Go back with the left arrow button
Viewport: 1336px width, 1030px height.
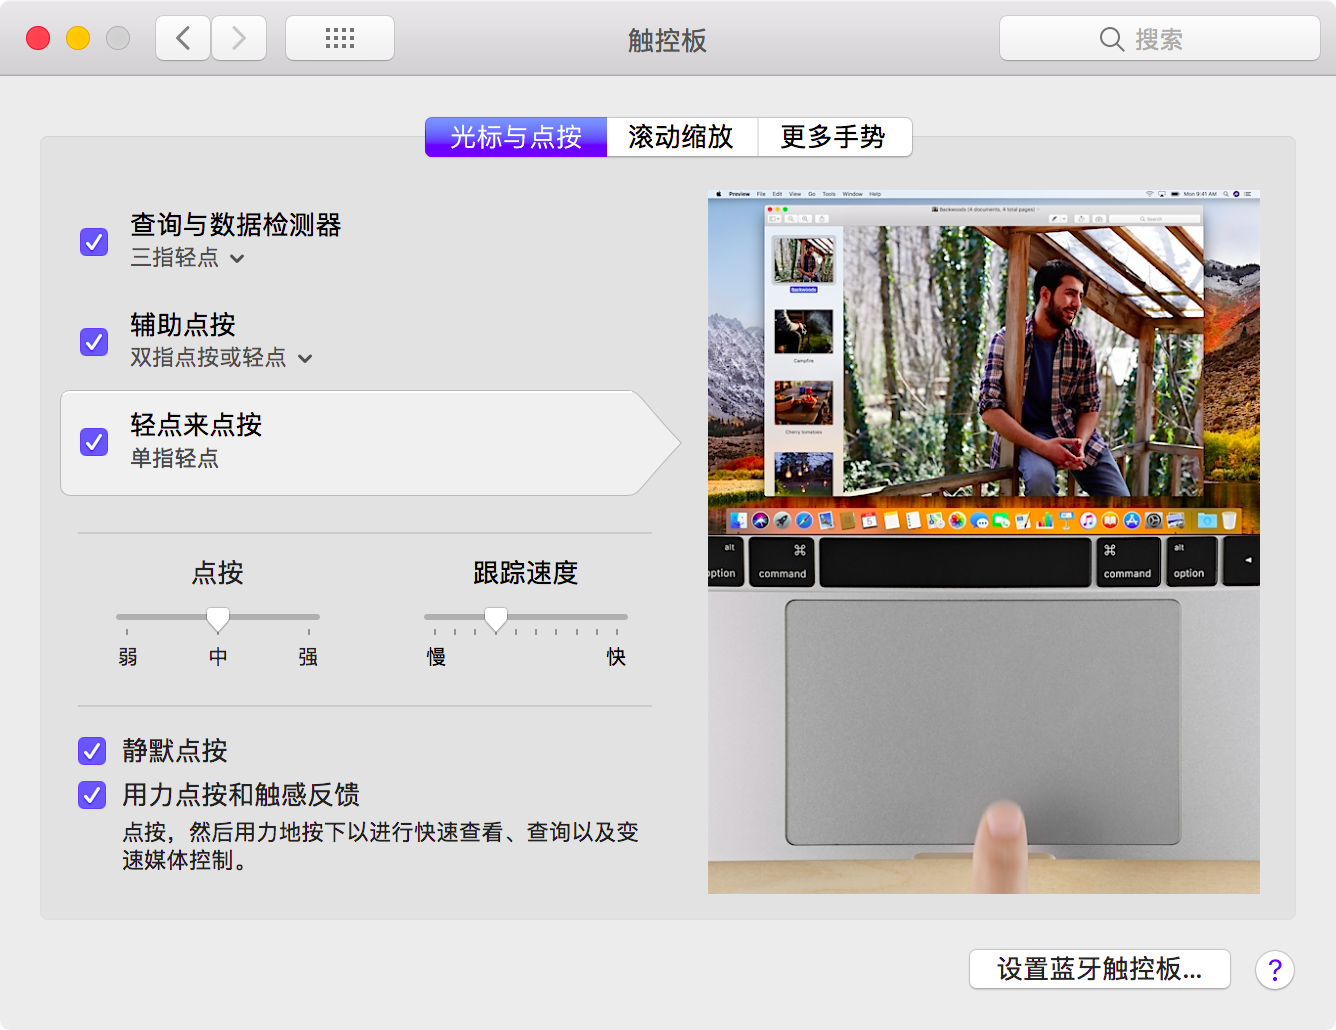(x=183, y=38)
